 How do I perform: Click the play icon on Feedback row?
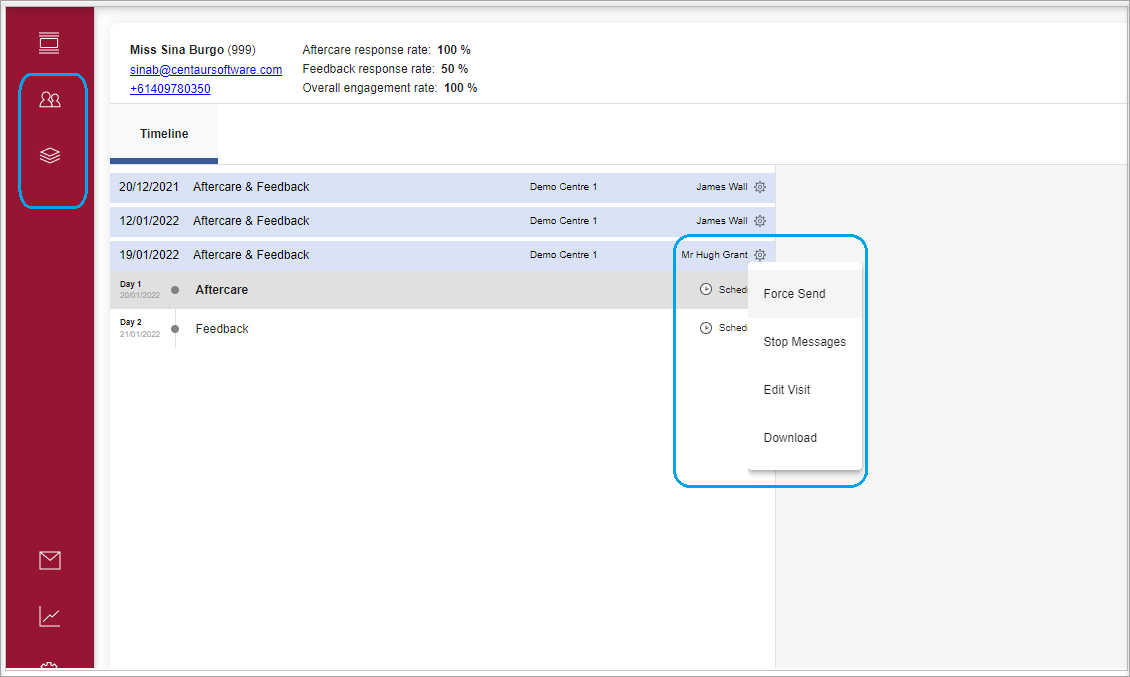click(x=706, y=328)
